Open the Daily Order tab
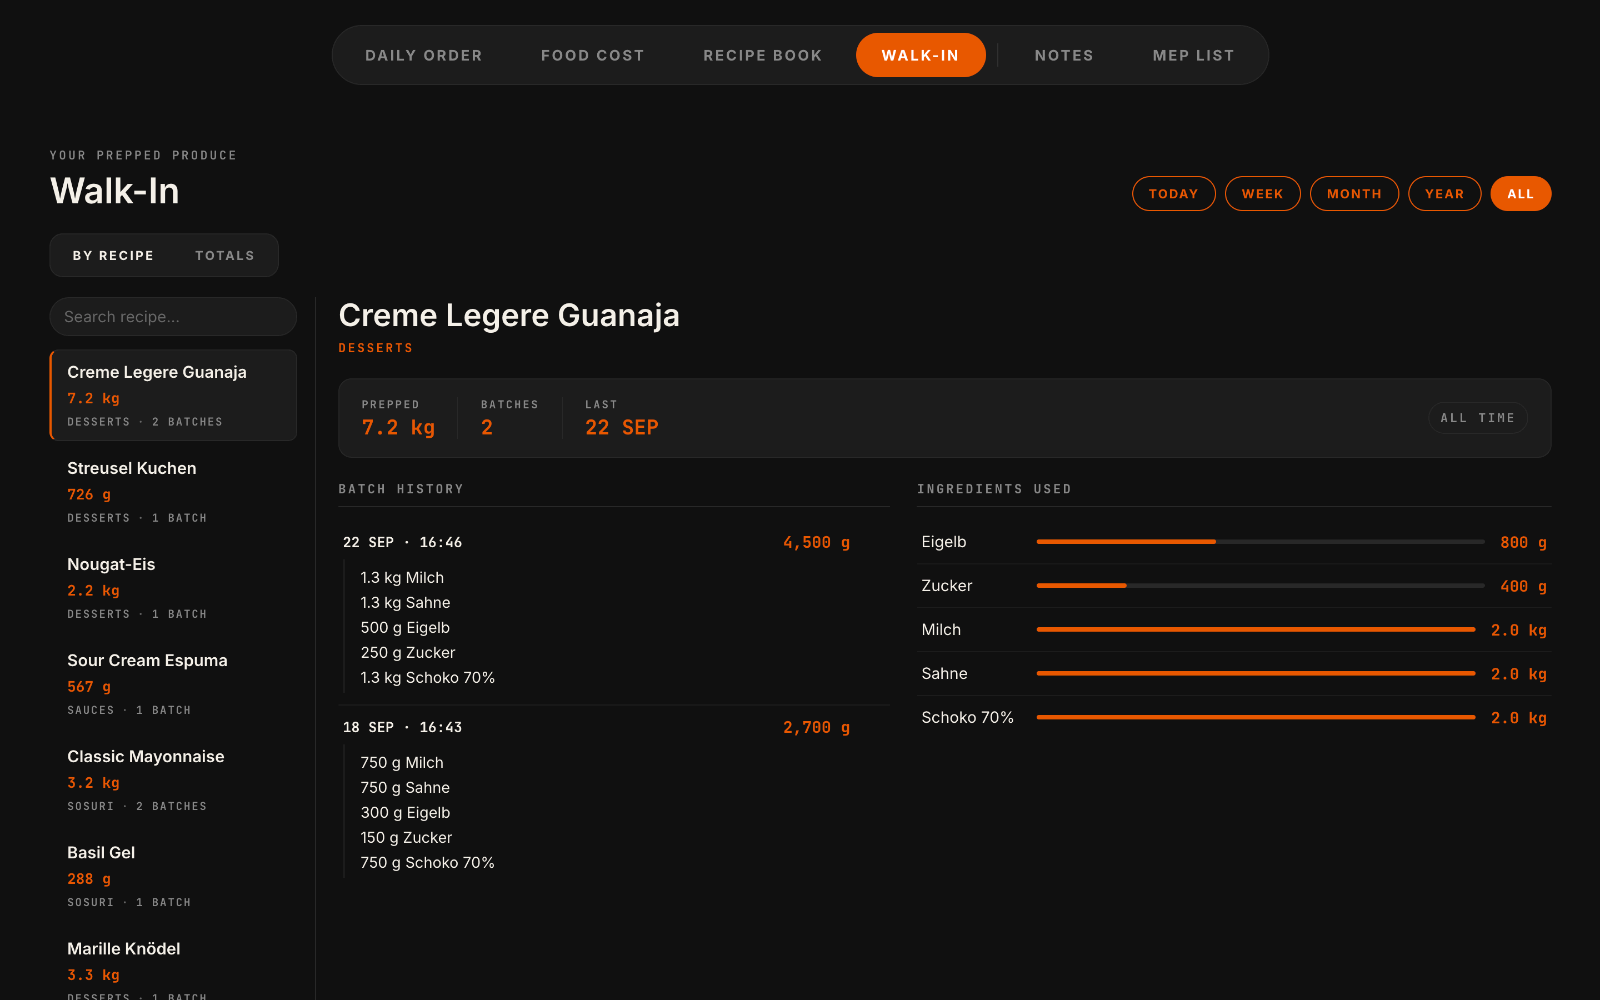1600x1000 pixels. tap(423, 55)
